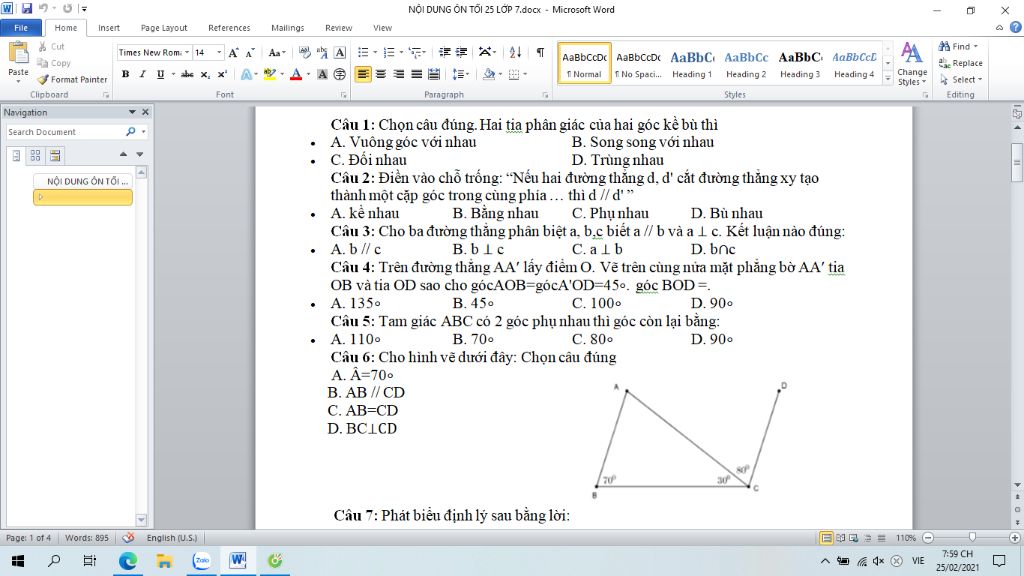
Task: Open the Change Styles dropdown
Action: click(912, 63)
